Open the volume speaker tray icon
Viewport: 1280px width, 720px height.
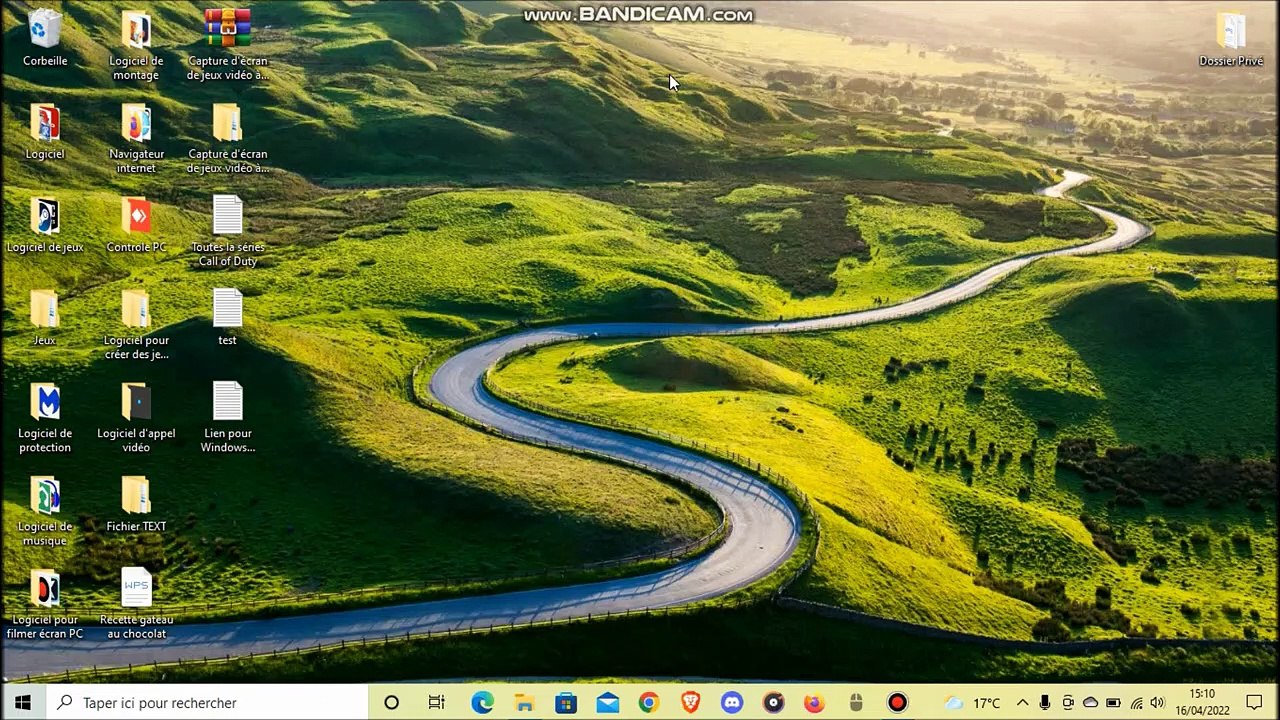pyautogui.click(x=1158, y=703)
